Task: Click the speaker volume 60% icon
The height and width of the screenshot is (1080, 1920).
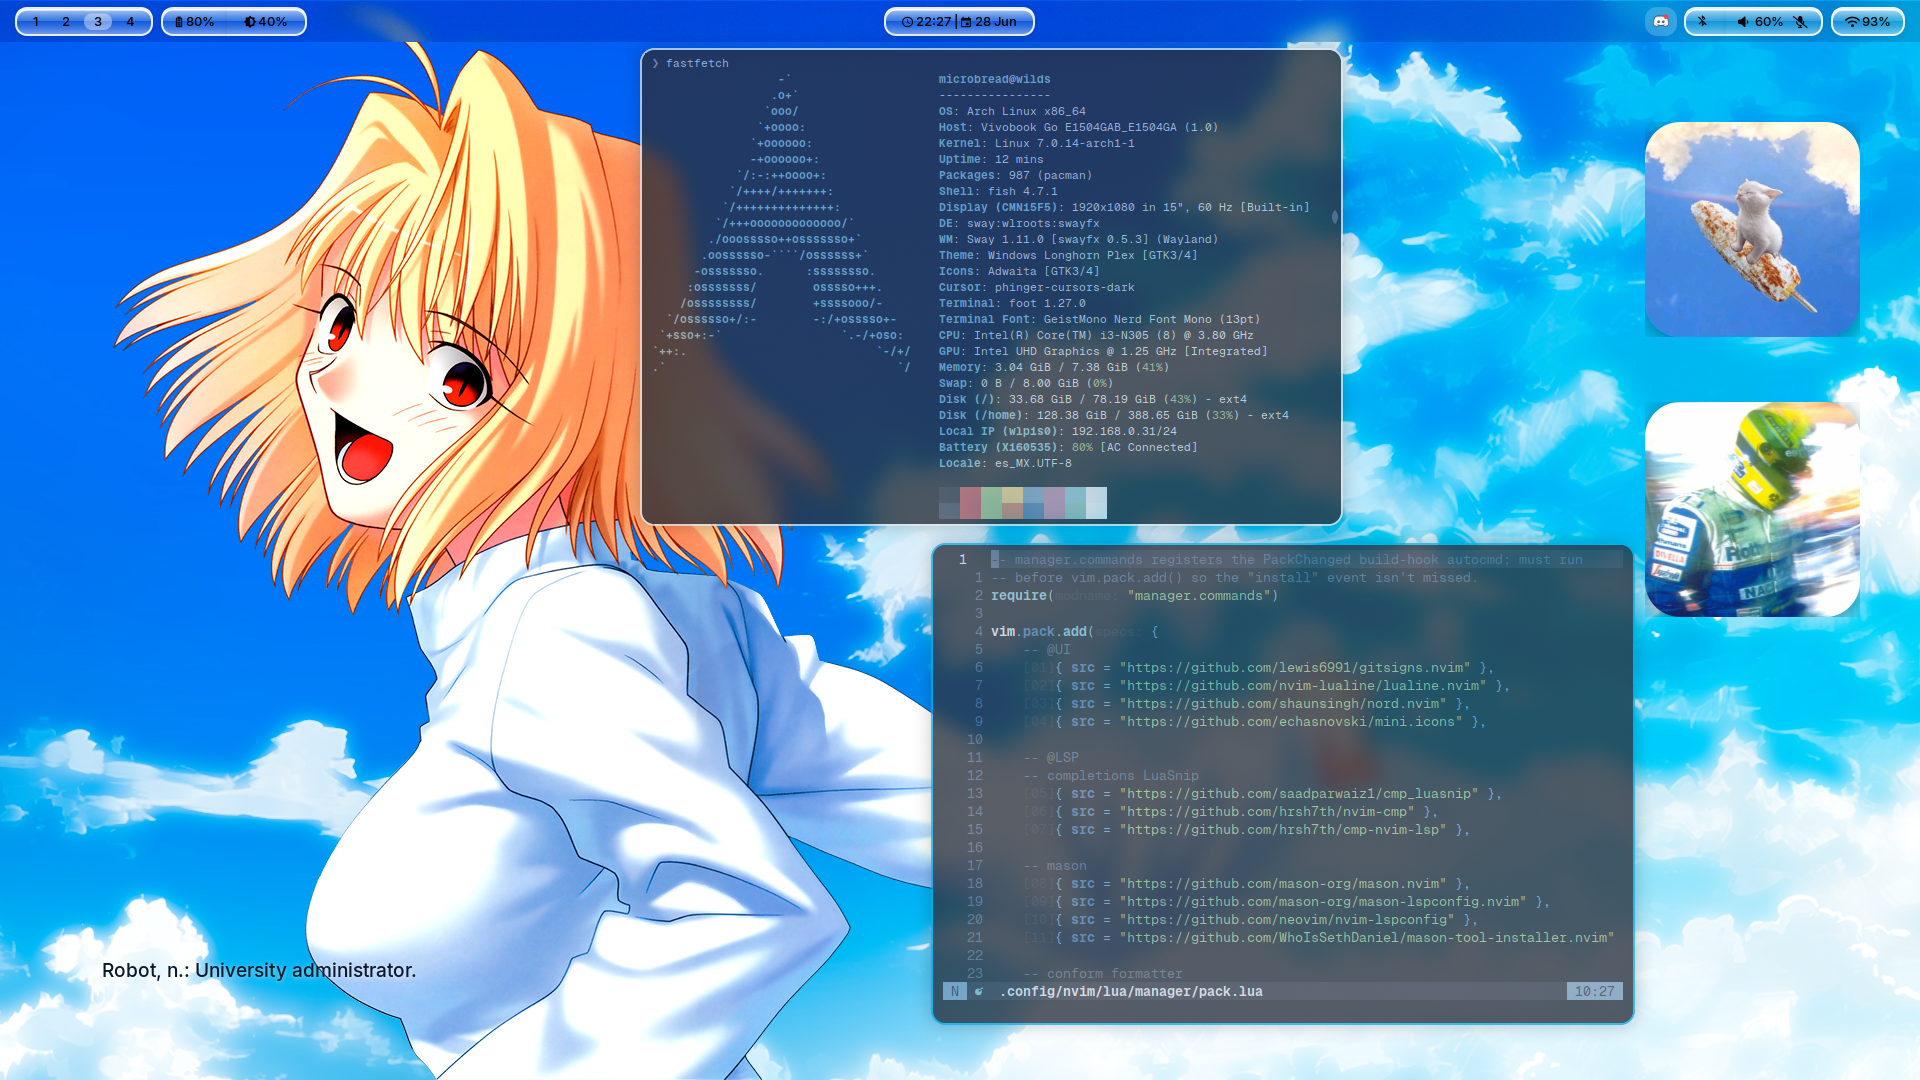Action: tap(1760, 22)
